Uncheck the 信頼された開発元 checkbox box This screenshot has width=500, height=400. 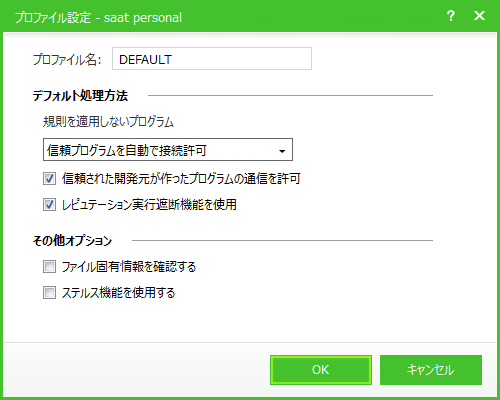coord(49,179)
